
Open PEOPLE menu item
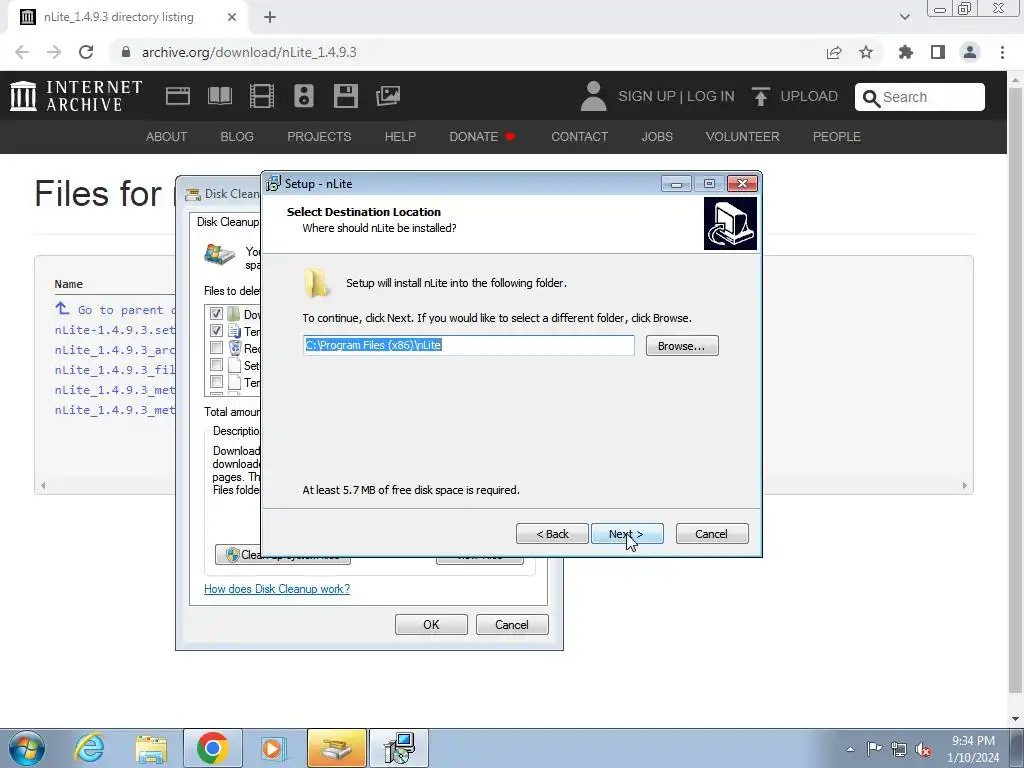click(837, 136)
